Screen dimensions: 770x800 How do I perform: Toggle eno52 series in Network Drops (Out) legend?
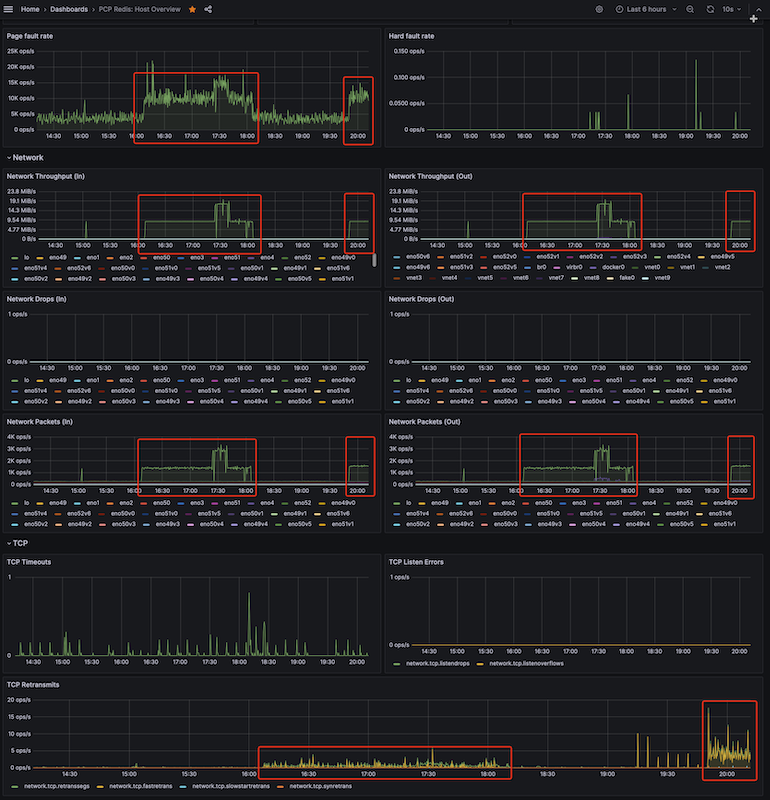click(x=684, y=381)
